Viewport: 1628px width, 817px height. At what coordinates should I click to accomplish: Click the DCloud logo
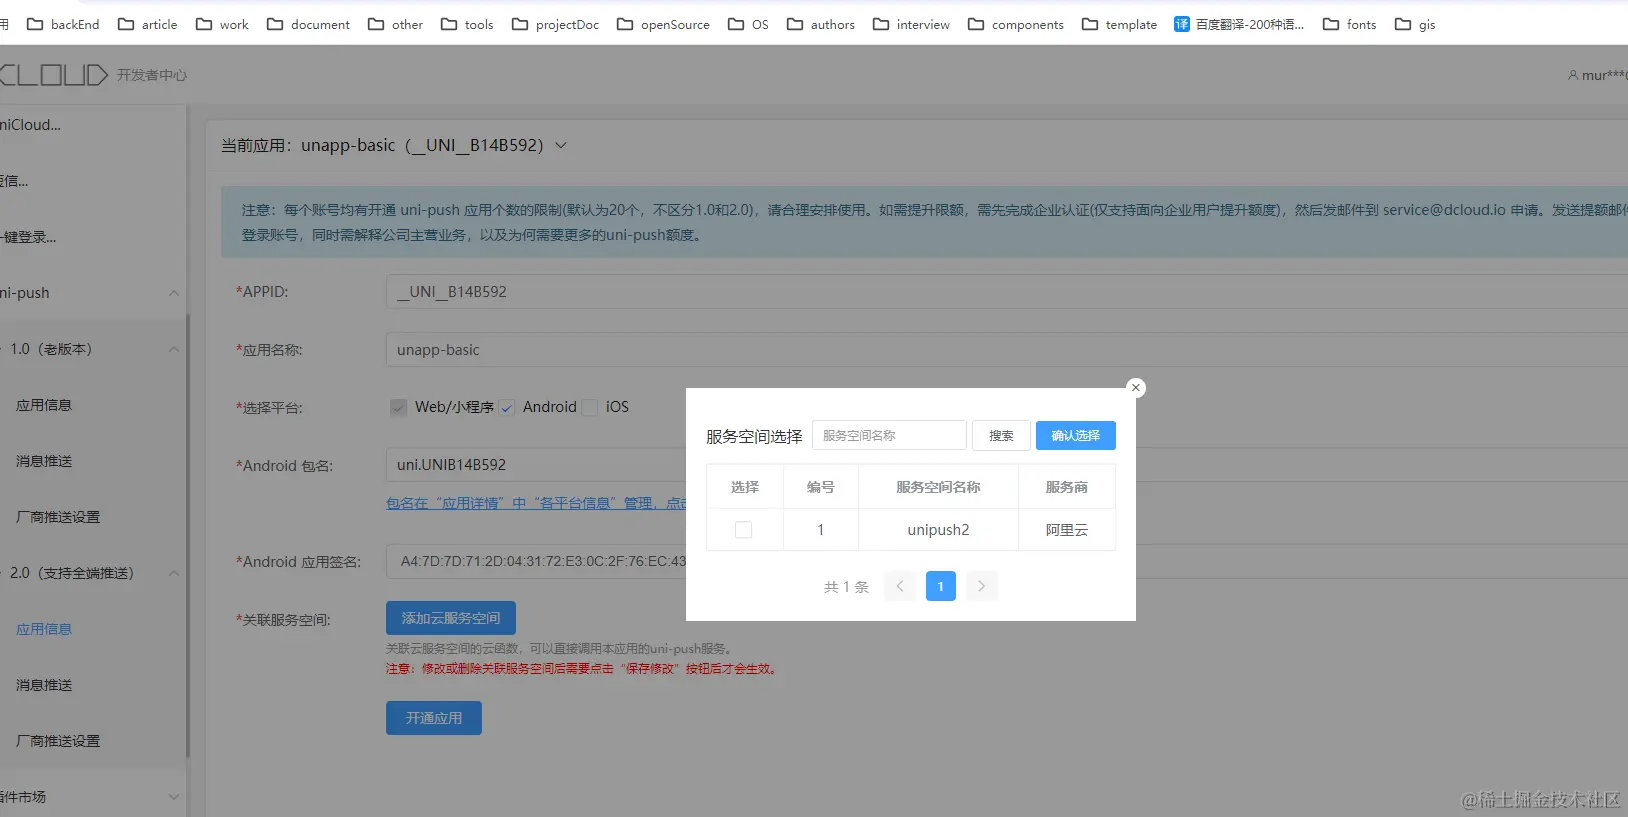pos(53,75)
